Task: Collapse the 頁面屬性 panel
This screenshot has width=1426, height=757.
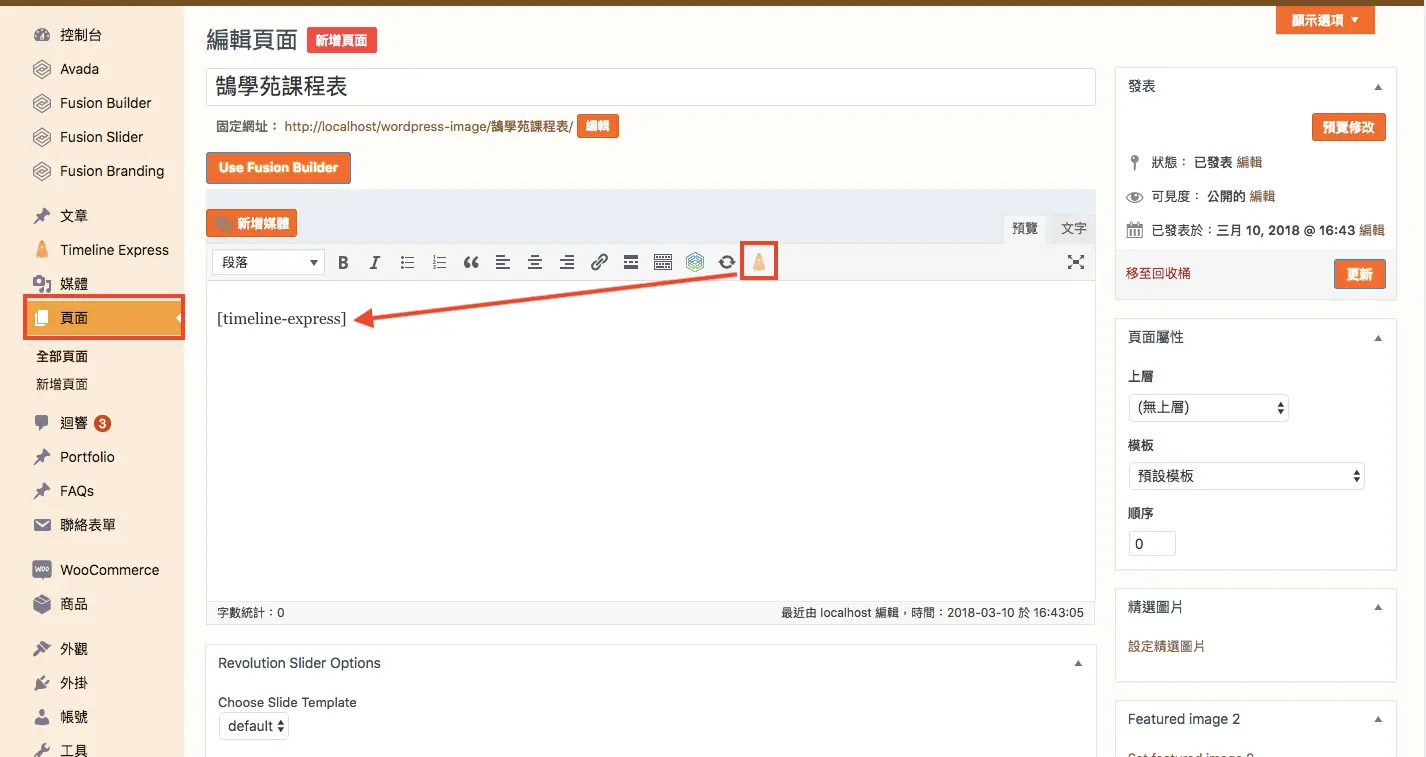Action: pyautogui.click(x=1378, y=338)
